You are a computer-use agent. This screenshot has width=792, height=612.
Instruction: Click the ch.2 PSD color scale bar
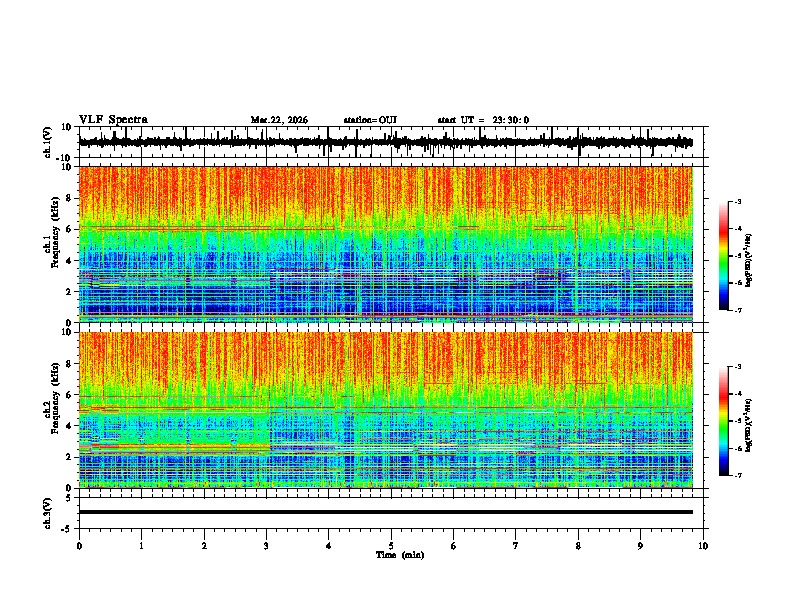pyautogui.click(x=724, y=421)
